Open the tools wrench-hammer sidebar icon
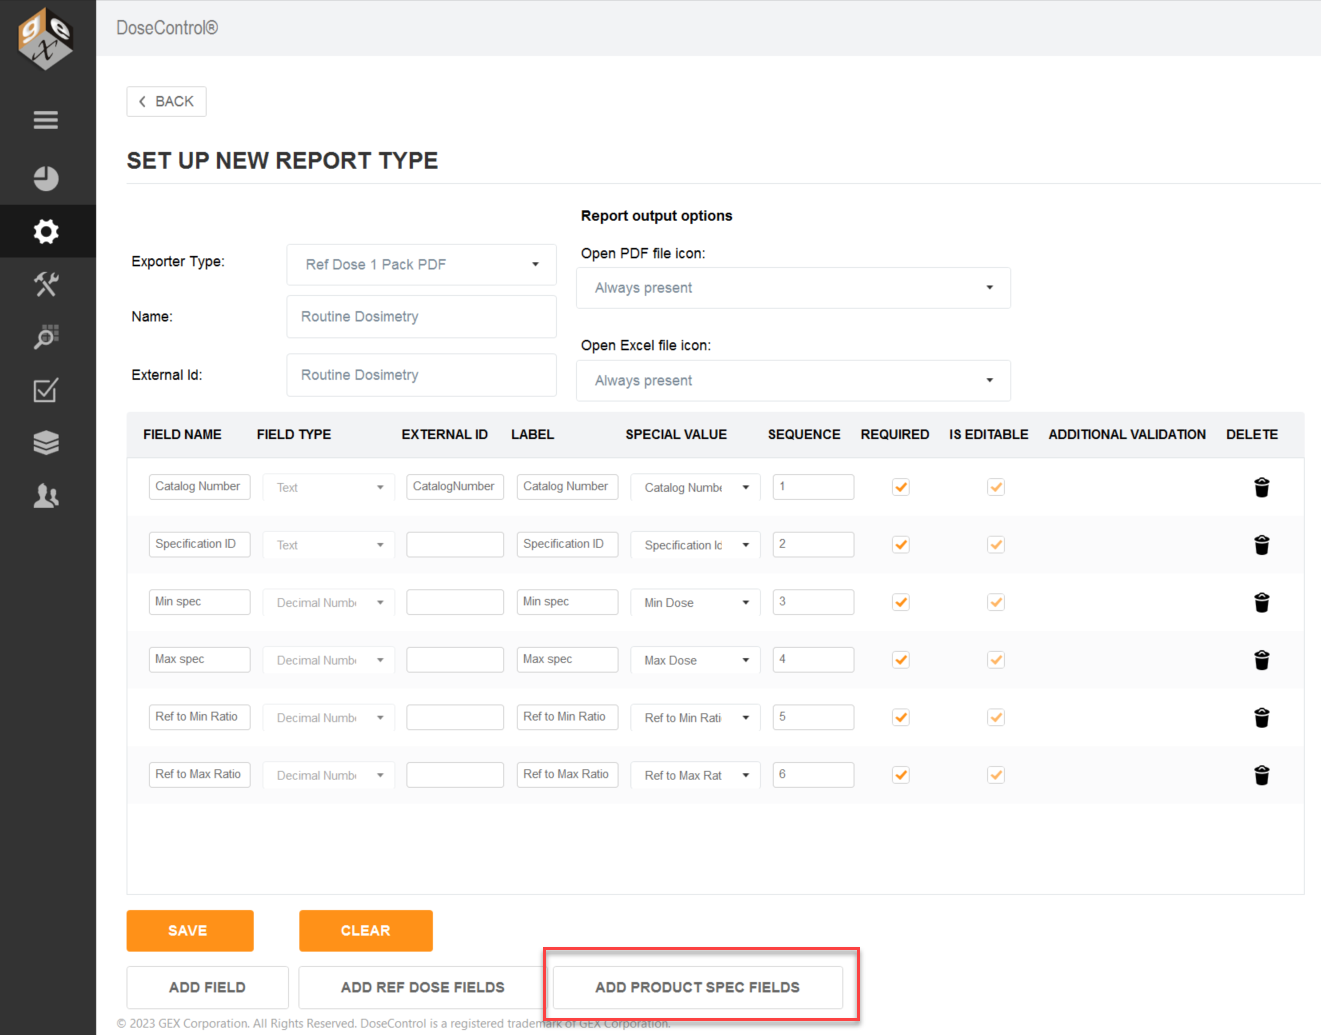Screen dimensions: 1321x1035 pyautogui.click(x=46, y=284)
